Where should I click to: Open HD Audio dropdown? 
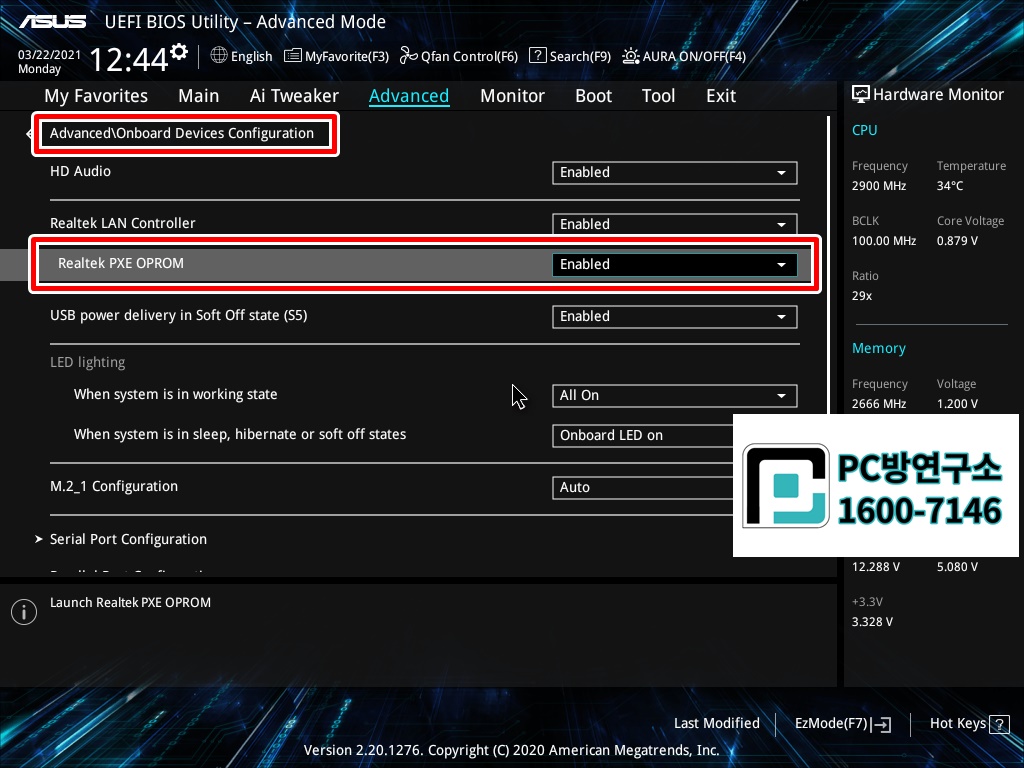[x=675, y=172]
